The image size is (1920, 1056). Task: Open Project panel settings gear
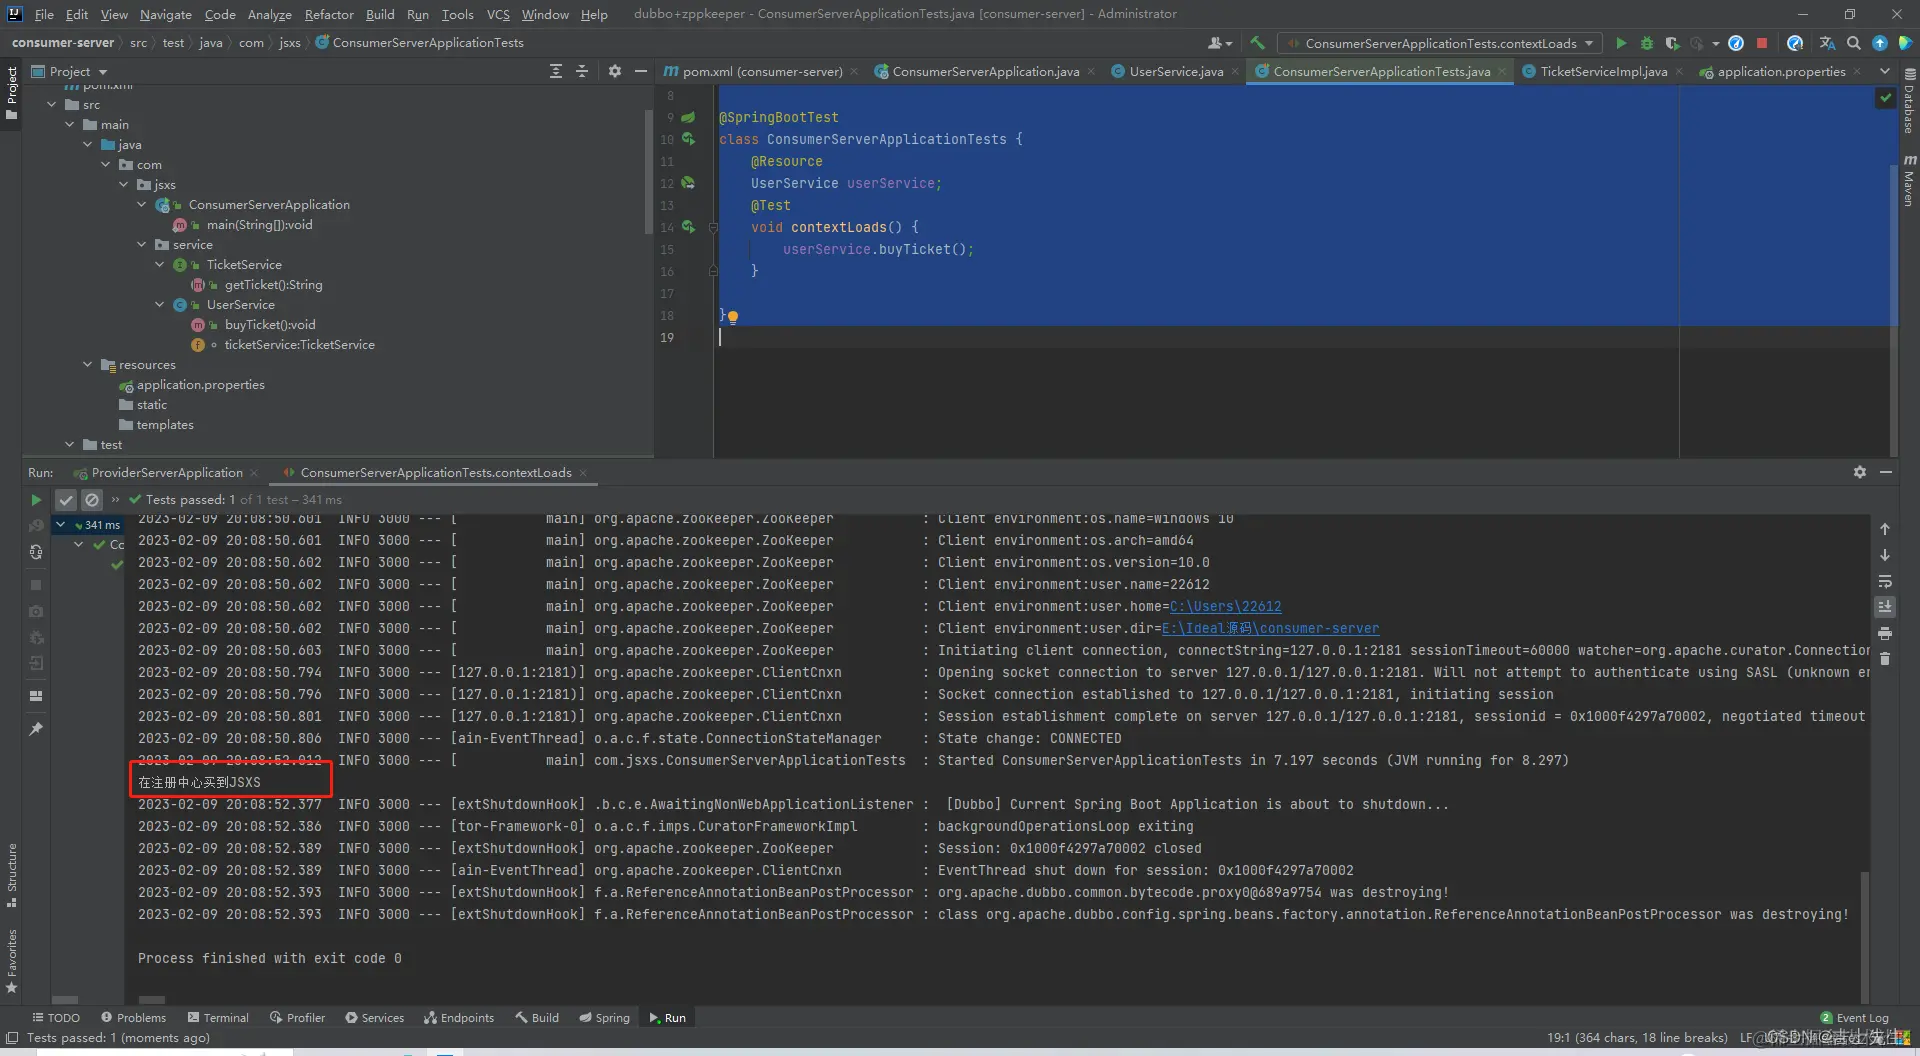pyautogui.click(x=614, y=71)
